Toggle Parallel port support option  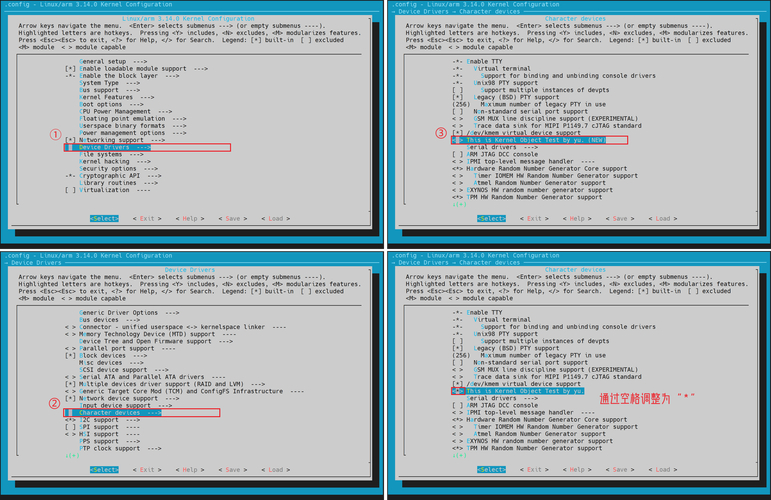coord(70,348)
